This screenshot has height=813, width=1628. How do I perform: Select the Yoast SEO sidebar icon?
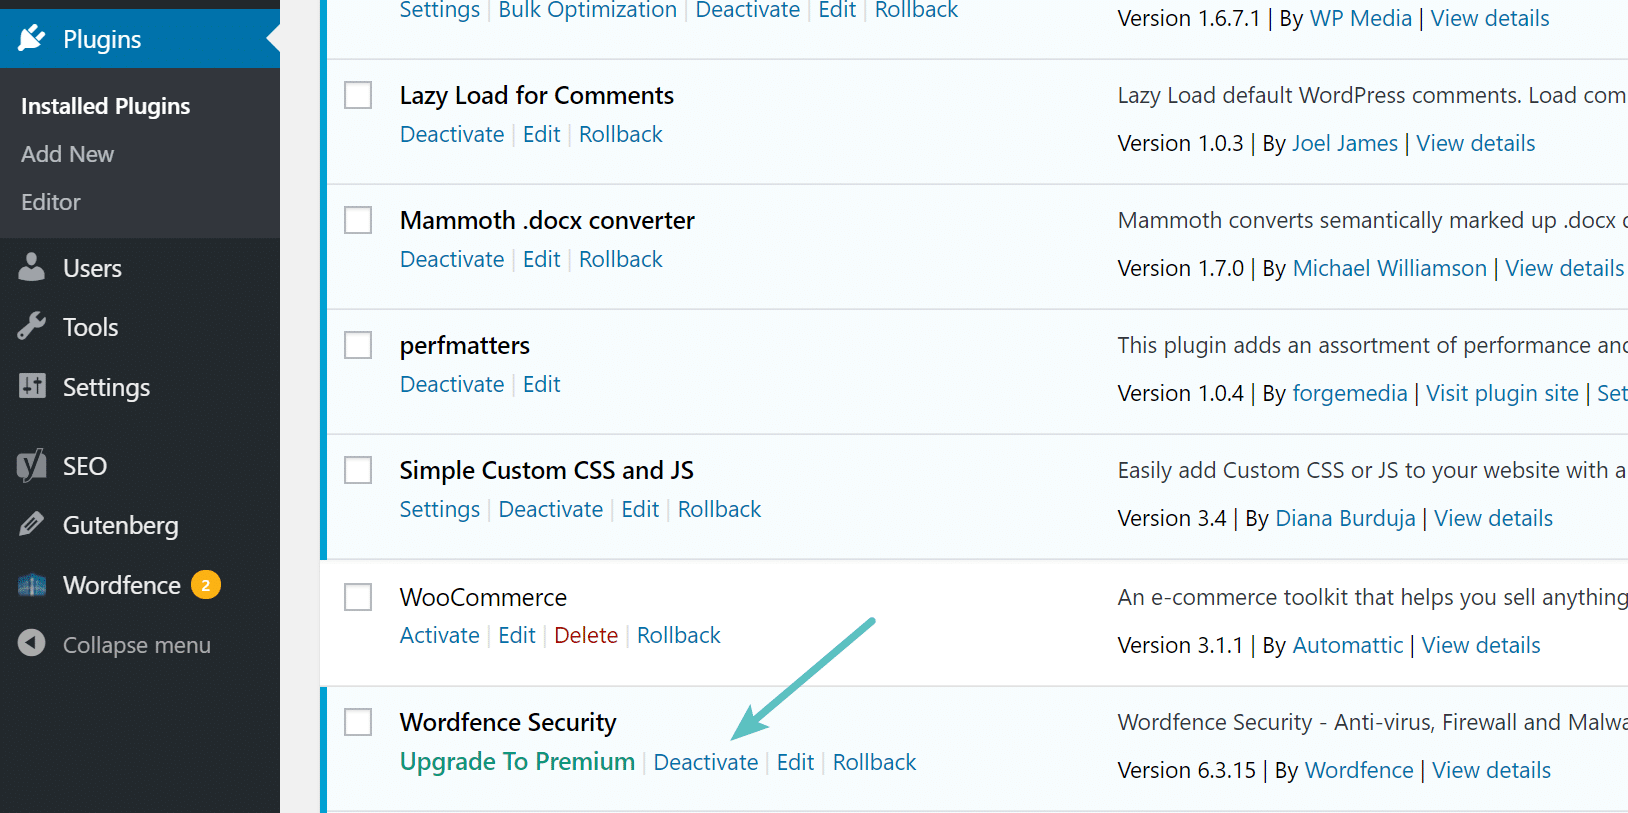[31, 465]
